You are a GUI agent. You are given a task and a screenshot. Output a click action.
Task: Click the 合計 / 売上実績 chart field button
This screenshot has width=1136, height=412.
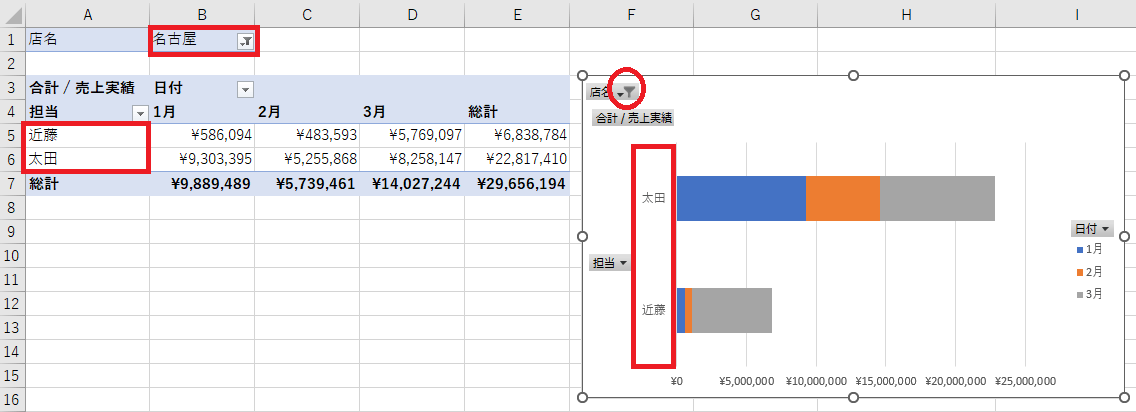633,118
